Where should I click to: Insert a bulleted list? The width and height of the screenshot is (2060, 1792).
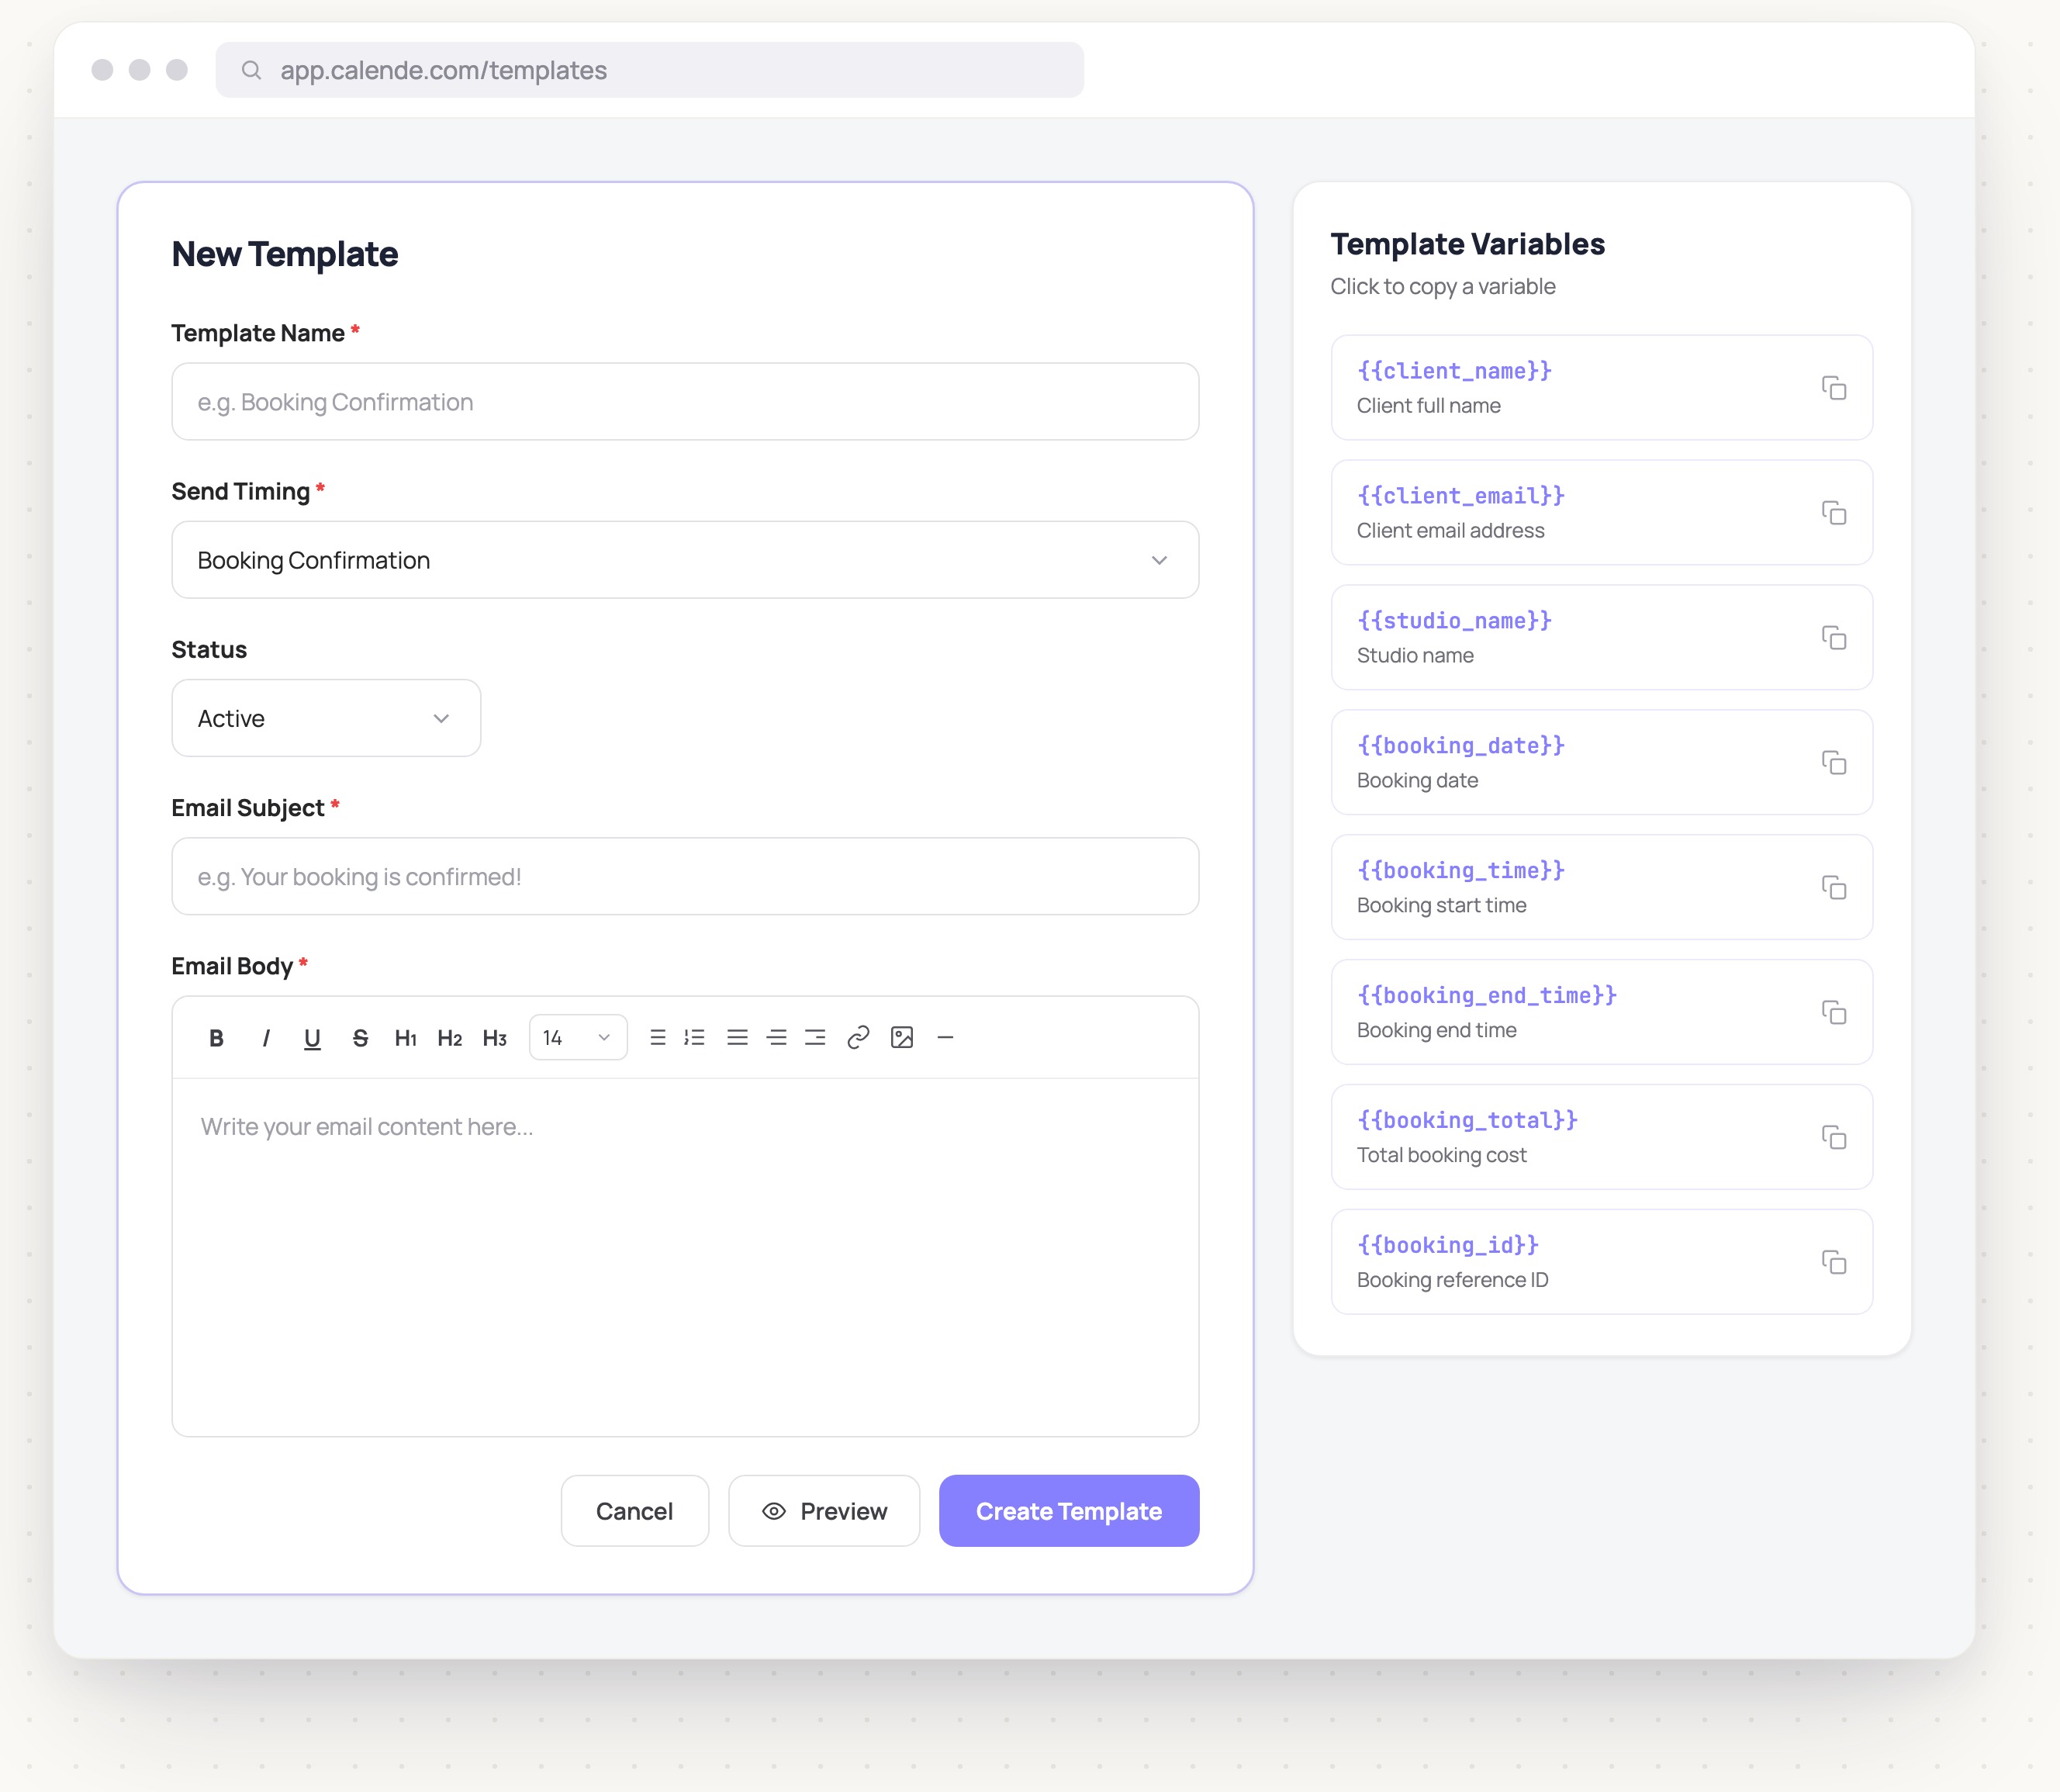click(657, 1038)
